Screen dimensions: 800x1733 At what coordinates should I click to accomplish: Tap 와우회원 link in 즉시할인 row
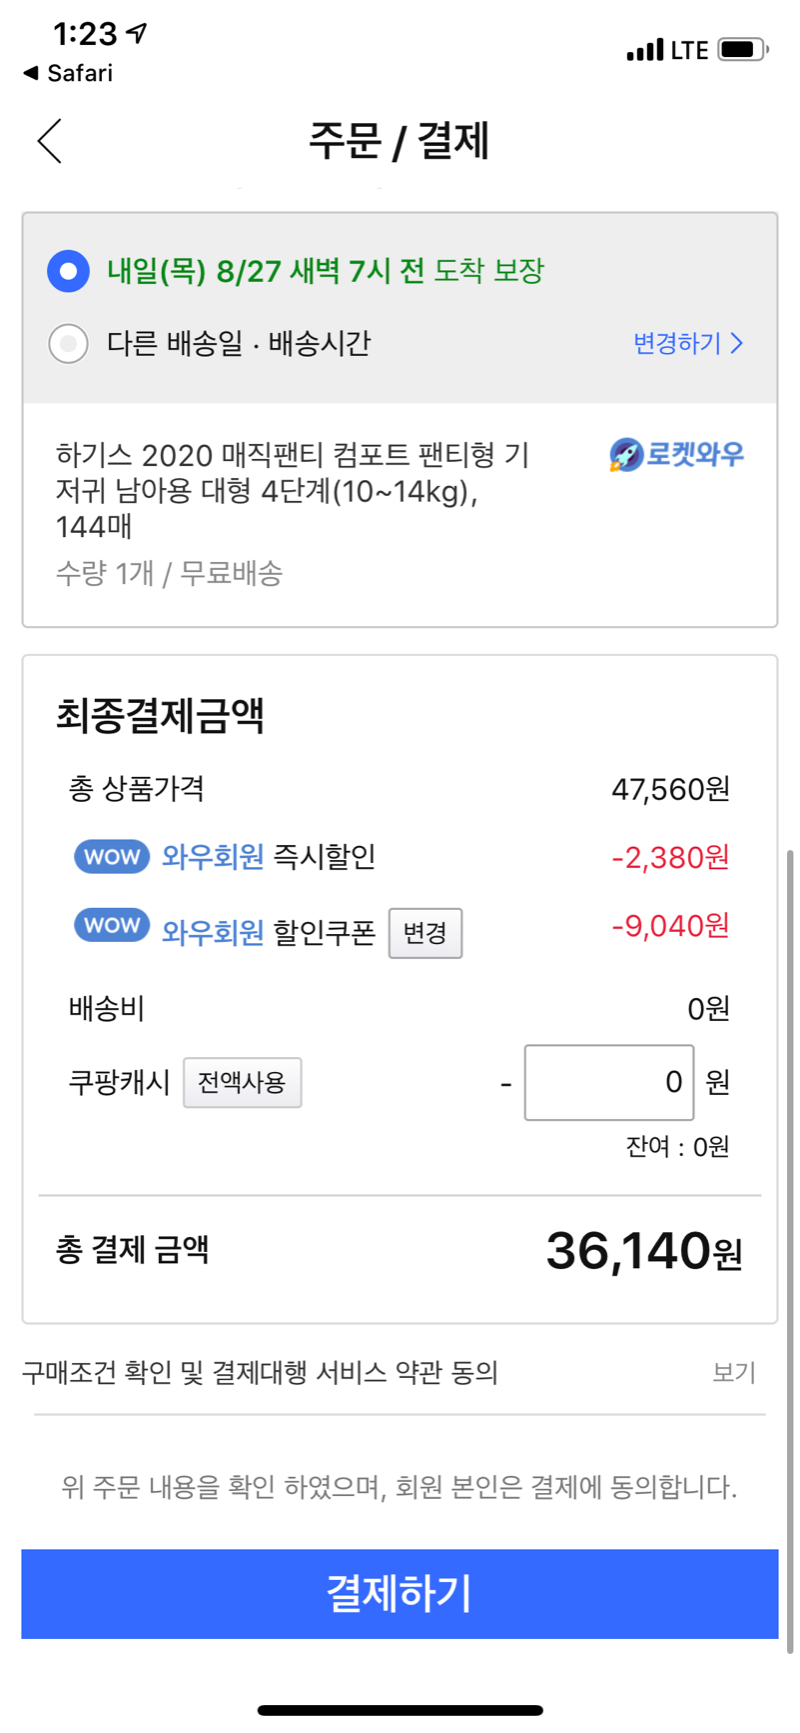coord(213,857)
